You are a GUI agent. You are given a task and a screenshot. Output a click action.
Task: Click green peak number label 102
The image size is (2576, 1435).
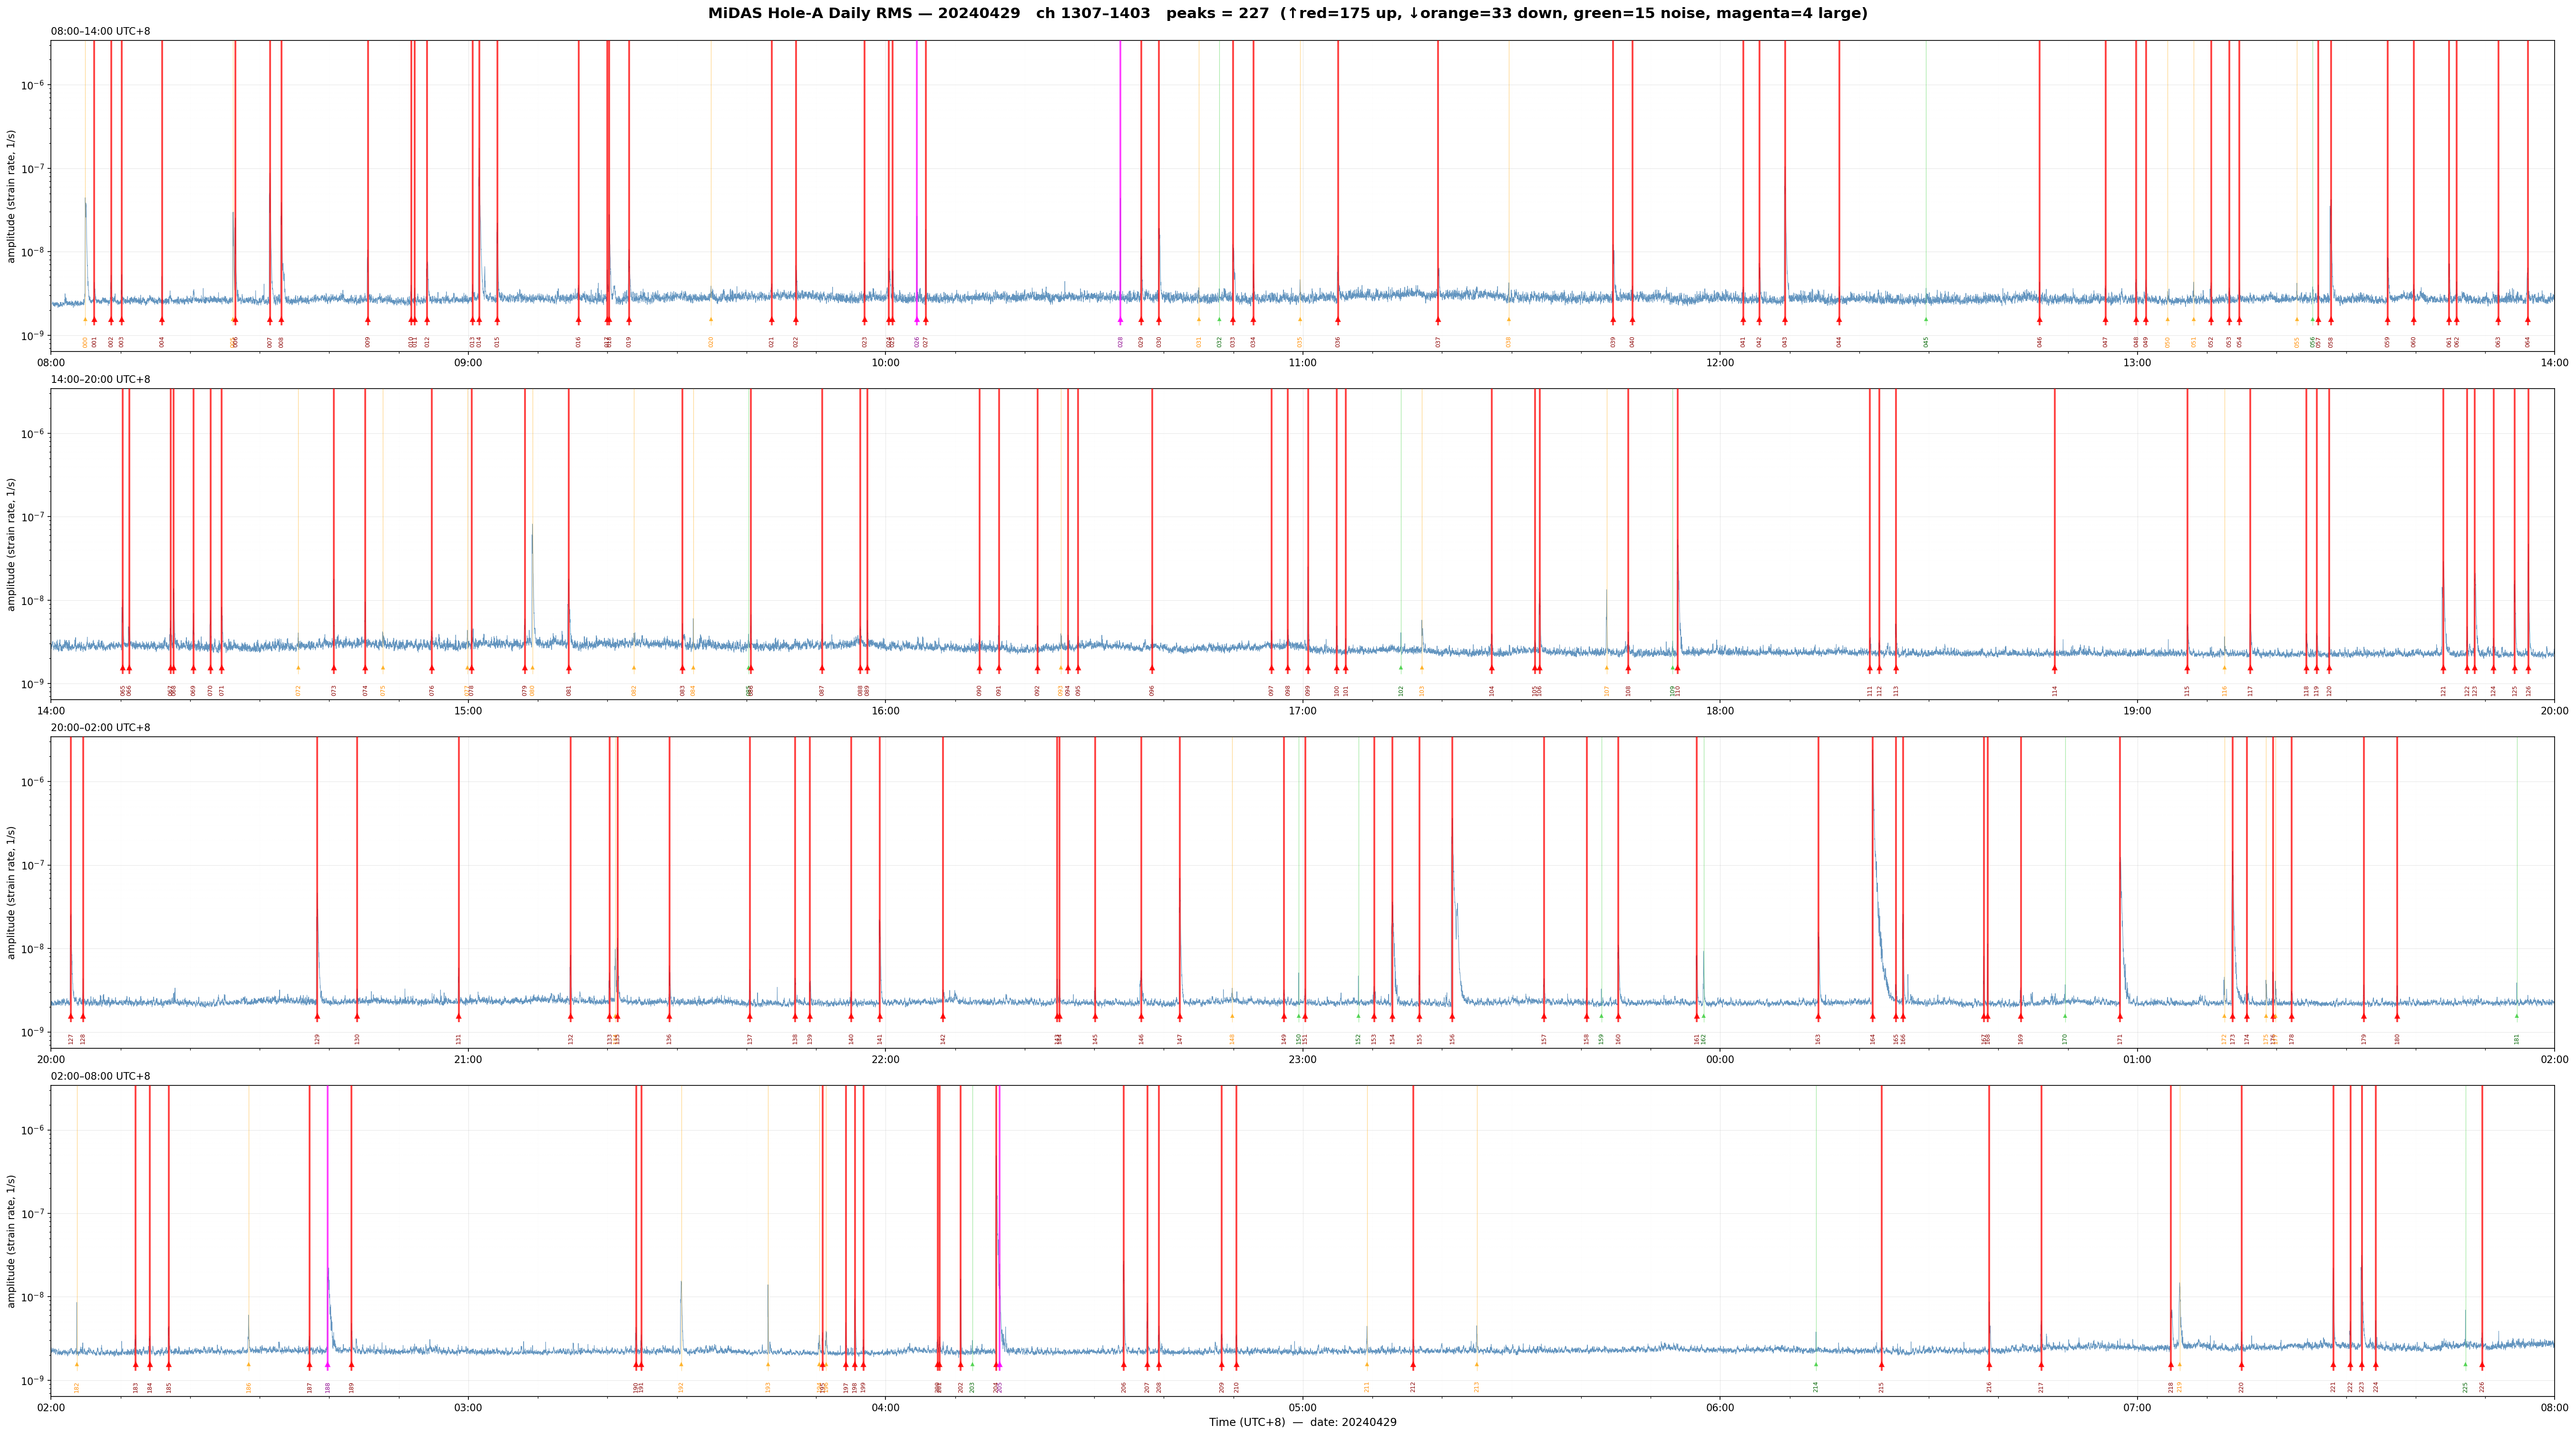click(1401, 690)
